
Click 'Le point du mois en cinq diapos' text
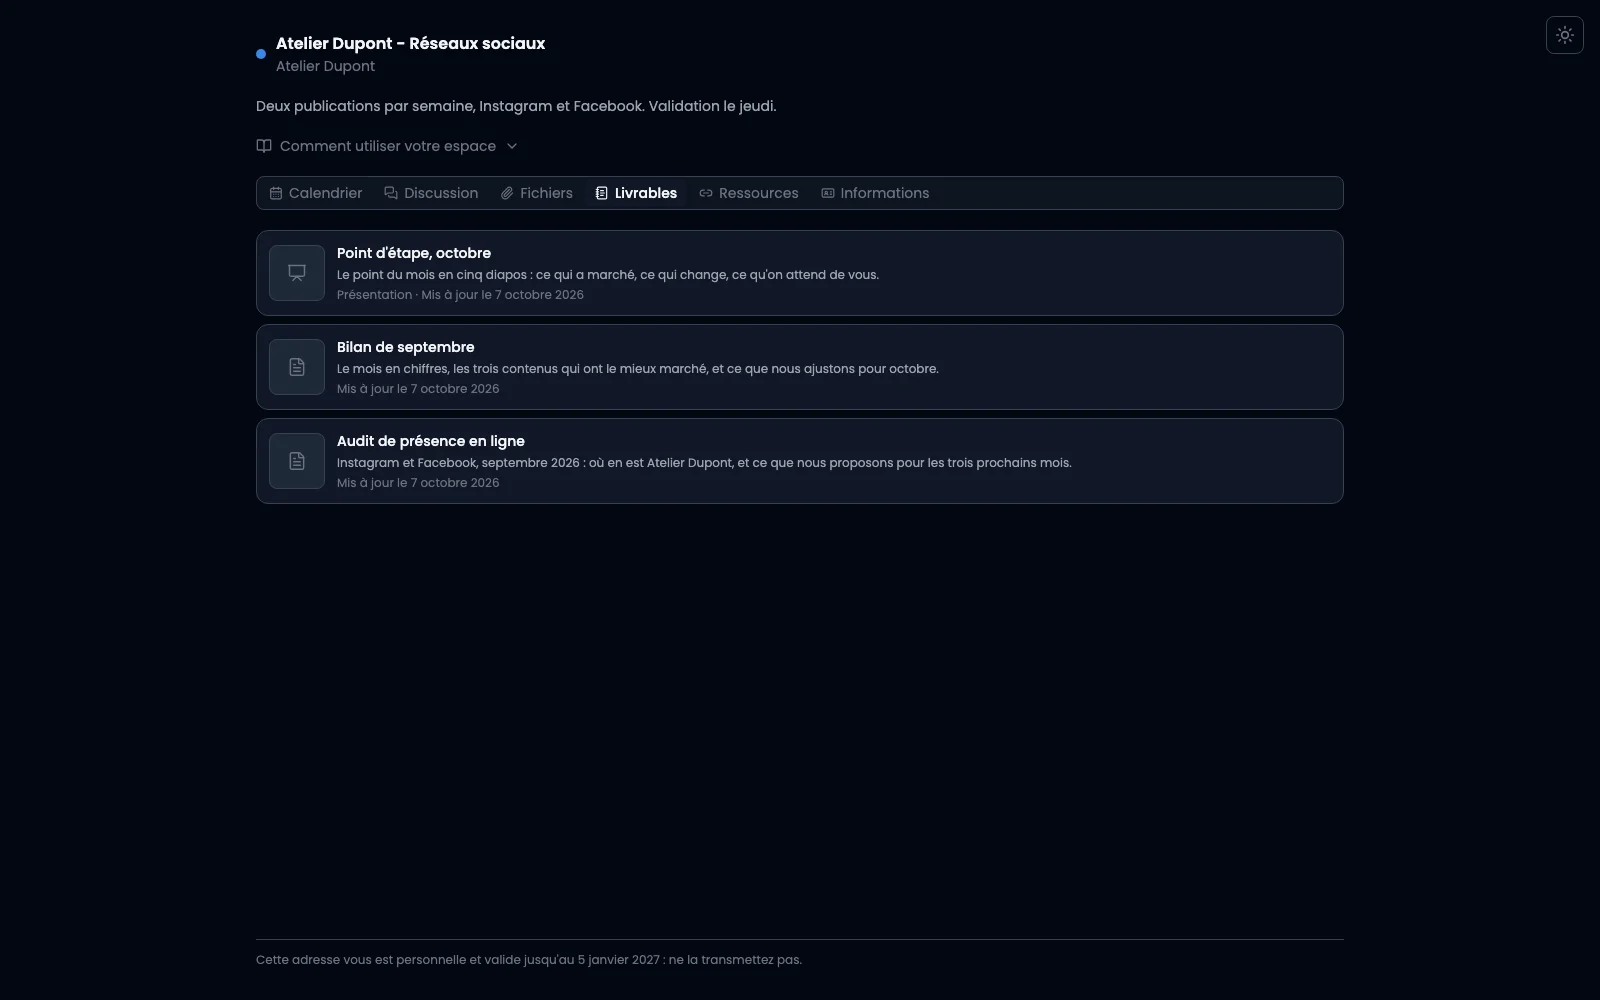[608, 275]
